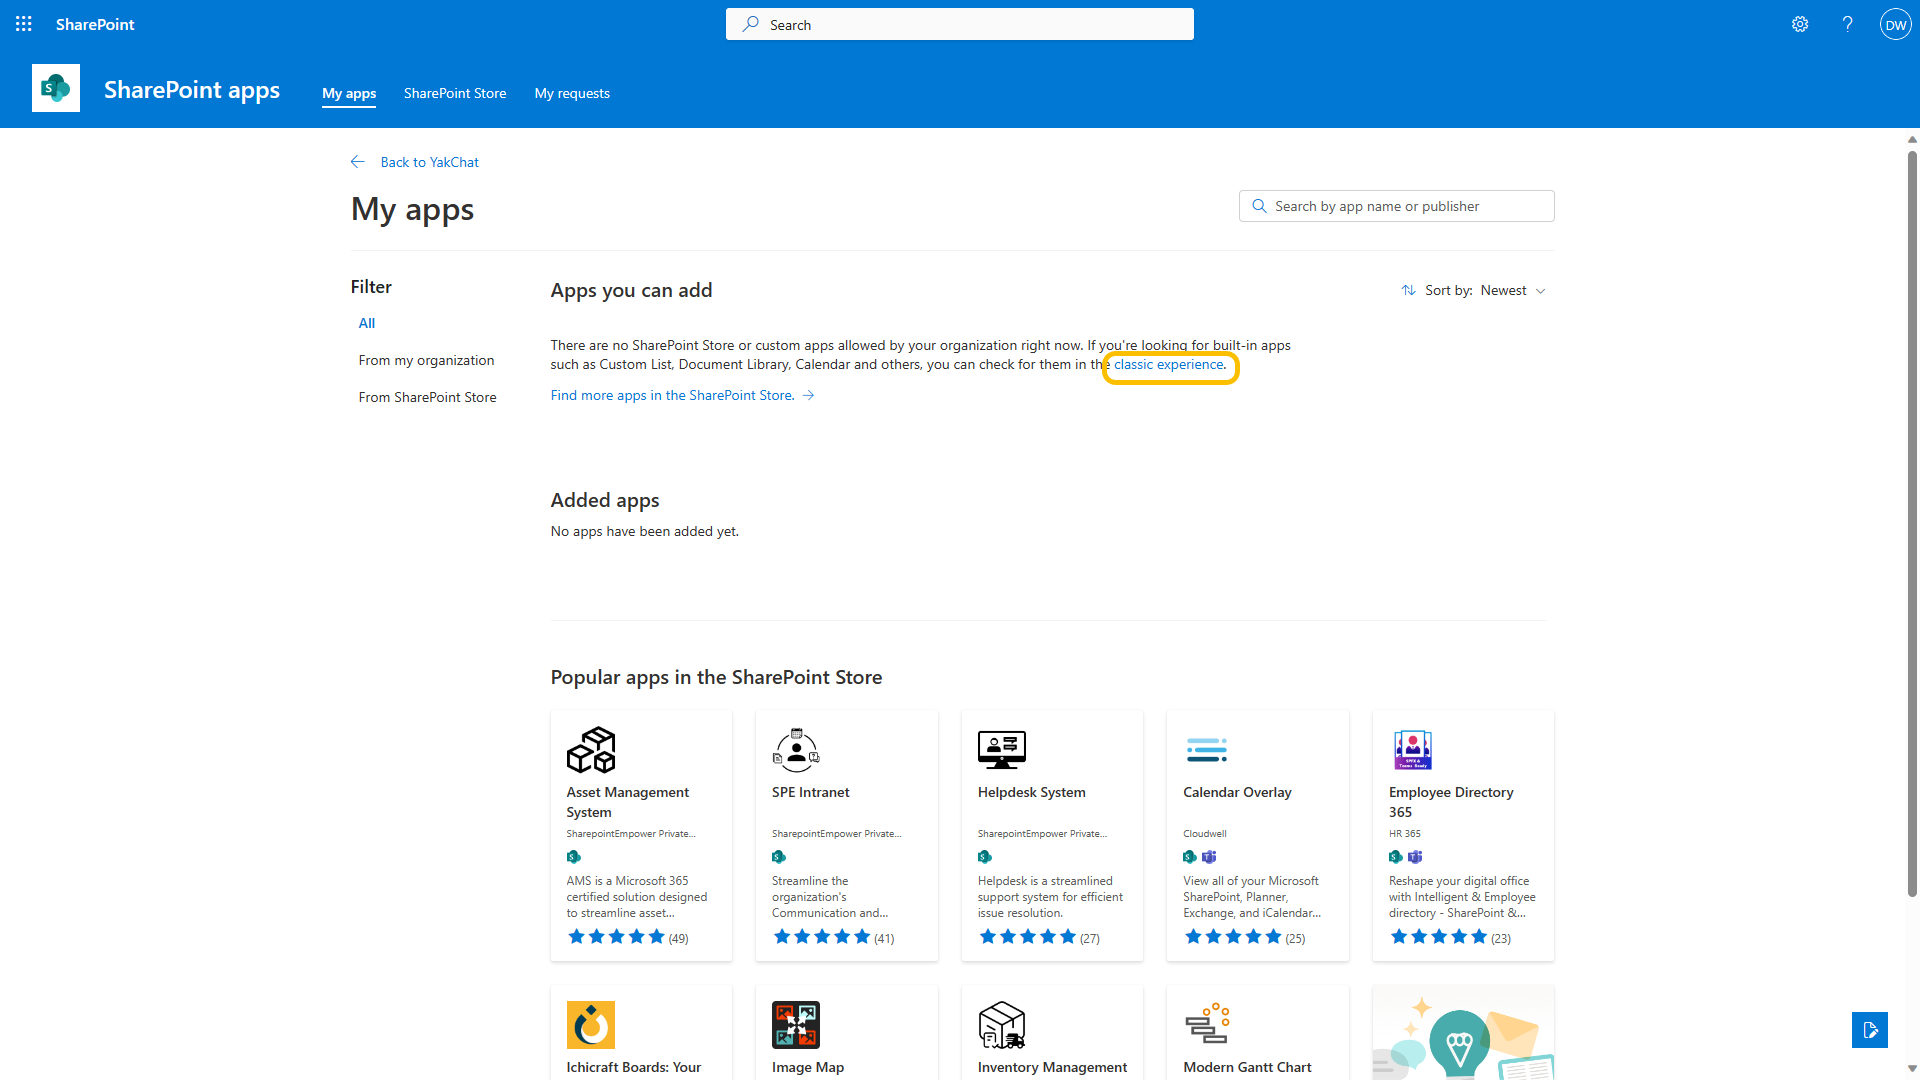Open the Settings gear icon
This screenshot has width=1920, height=1080.
pos(1800,24)
